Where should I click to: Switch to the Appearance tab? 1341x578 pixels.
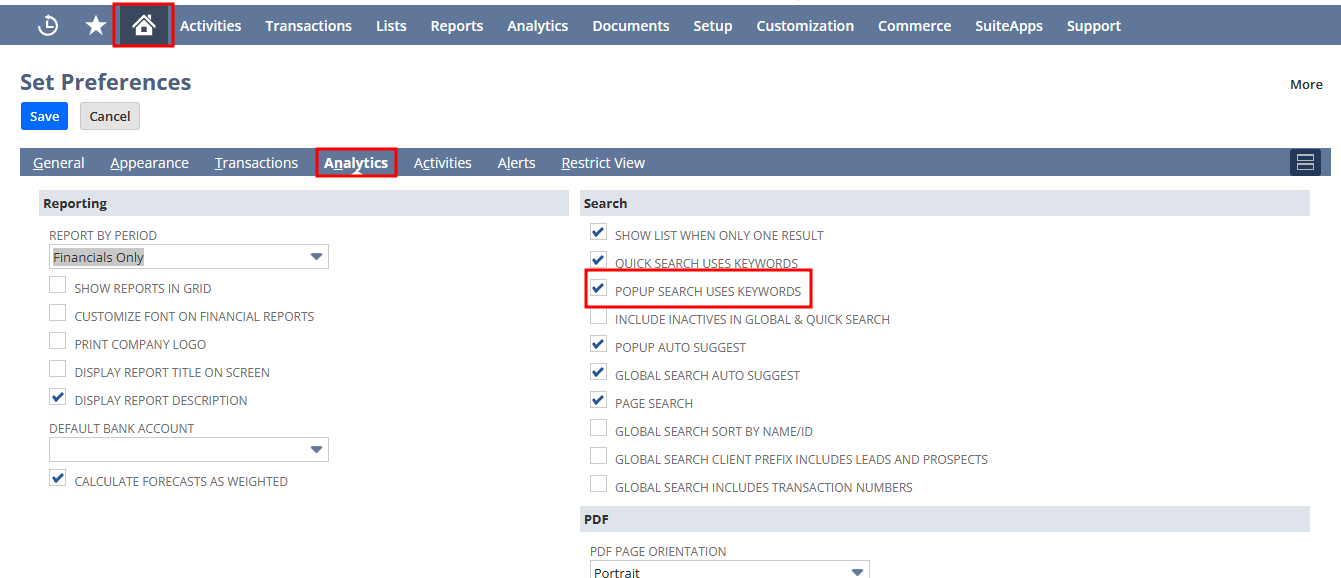click(x=149, y=163)
